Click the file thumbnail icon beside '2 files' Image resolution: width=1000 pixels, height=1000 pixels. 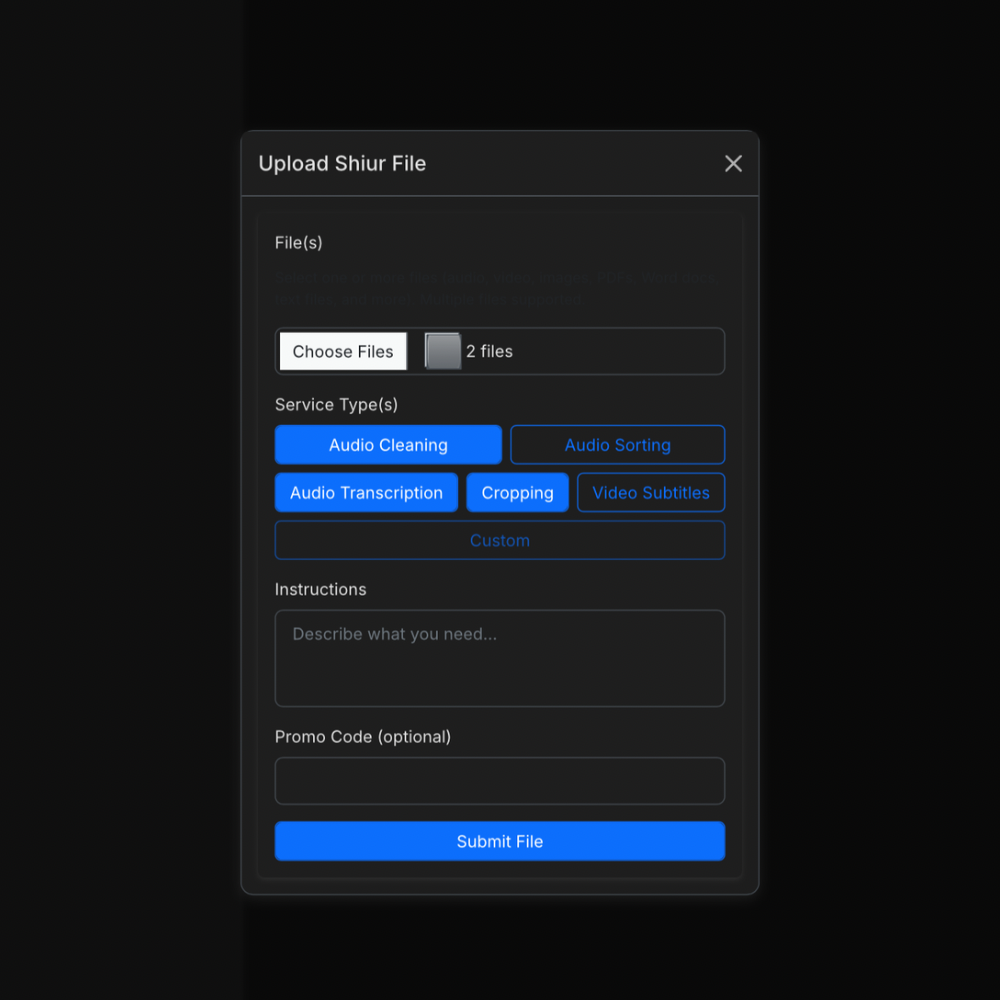coord(442,351)
